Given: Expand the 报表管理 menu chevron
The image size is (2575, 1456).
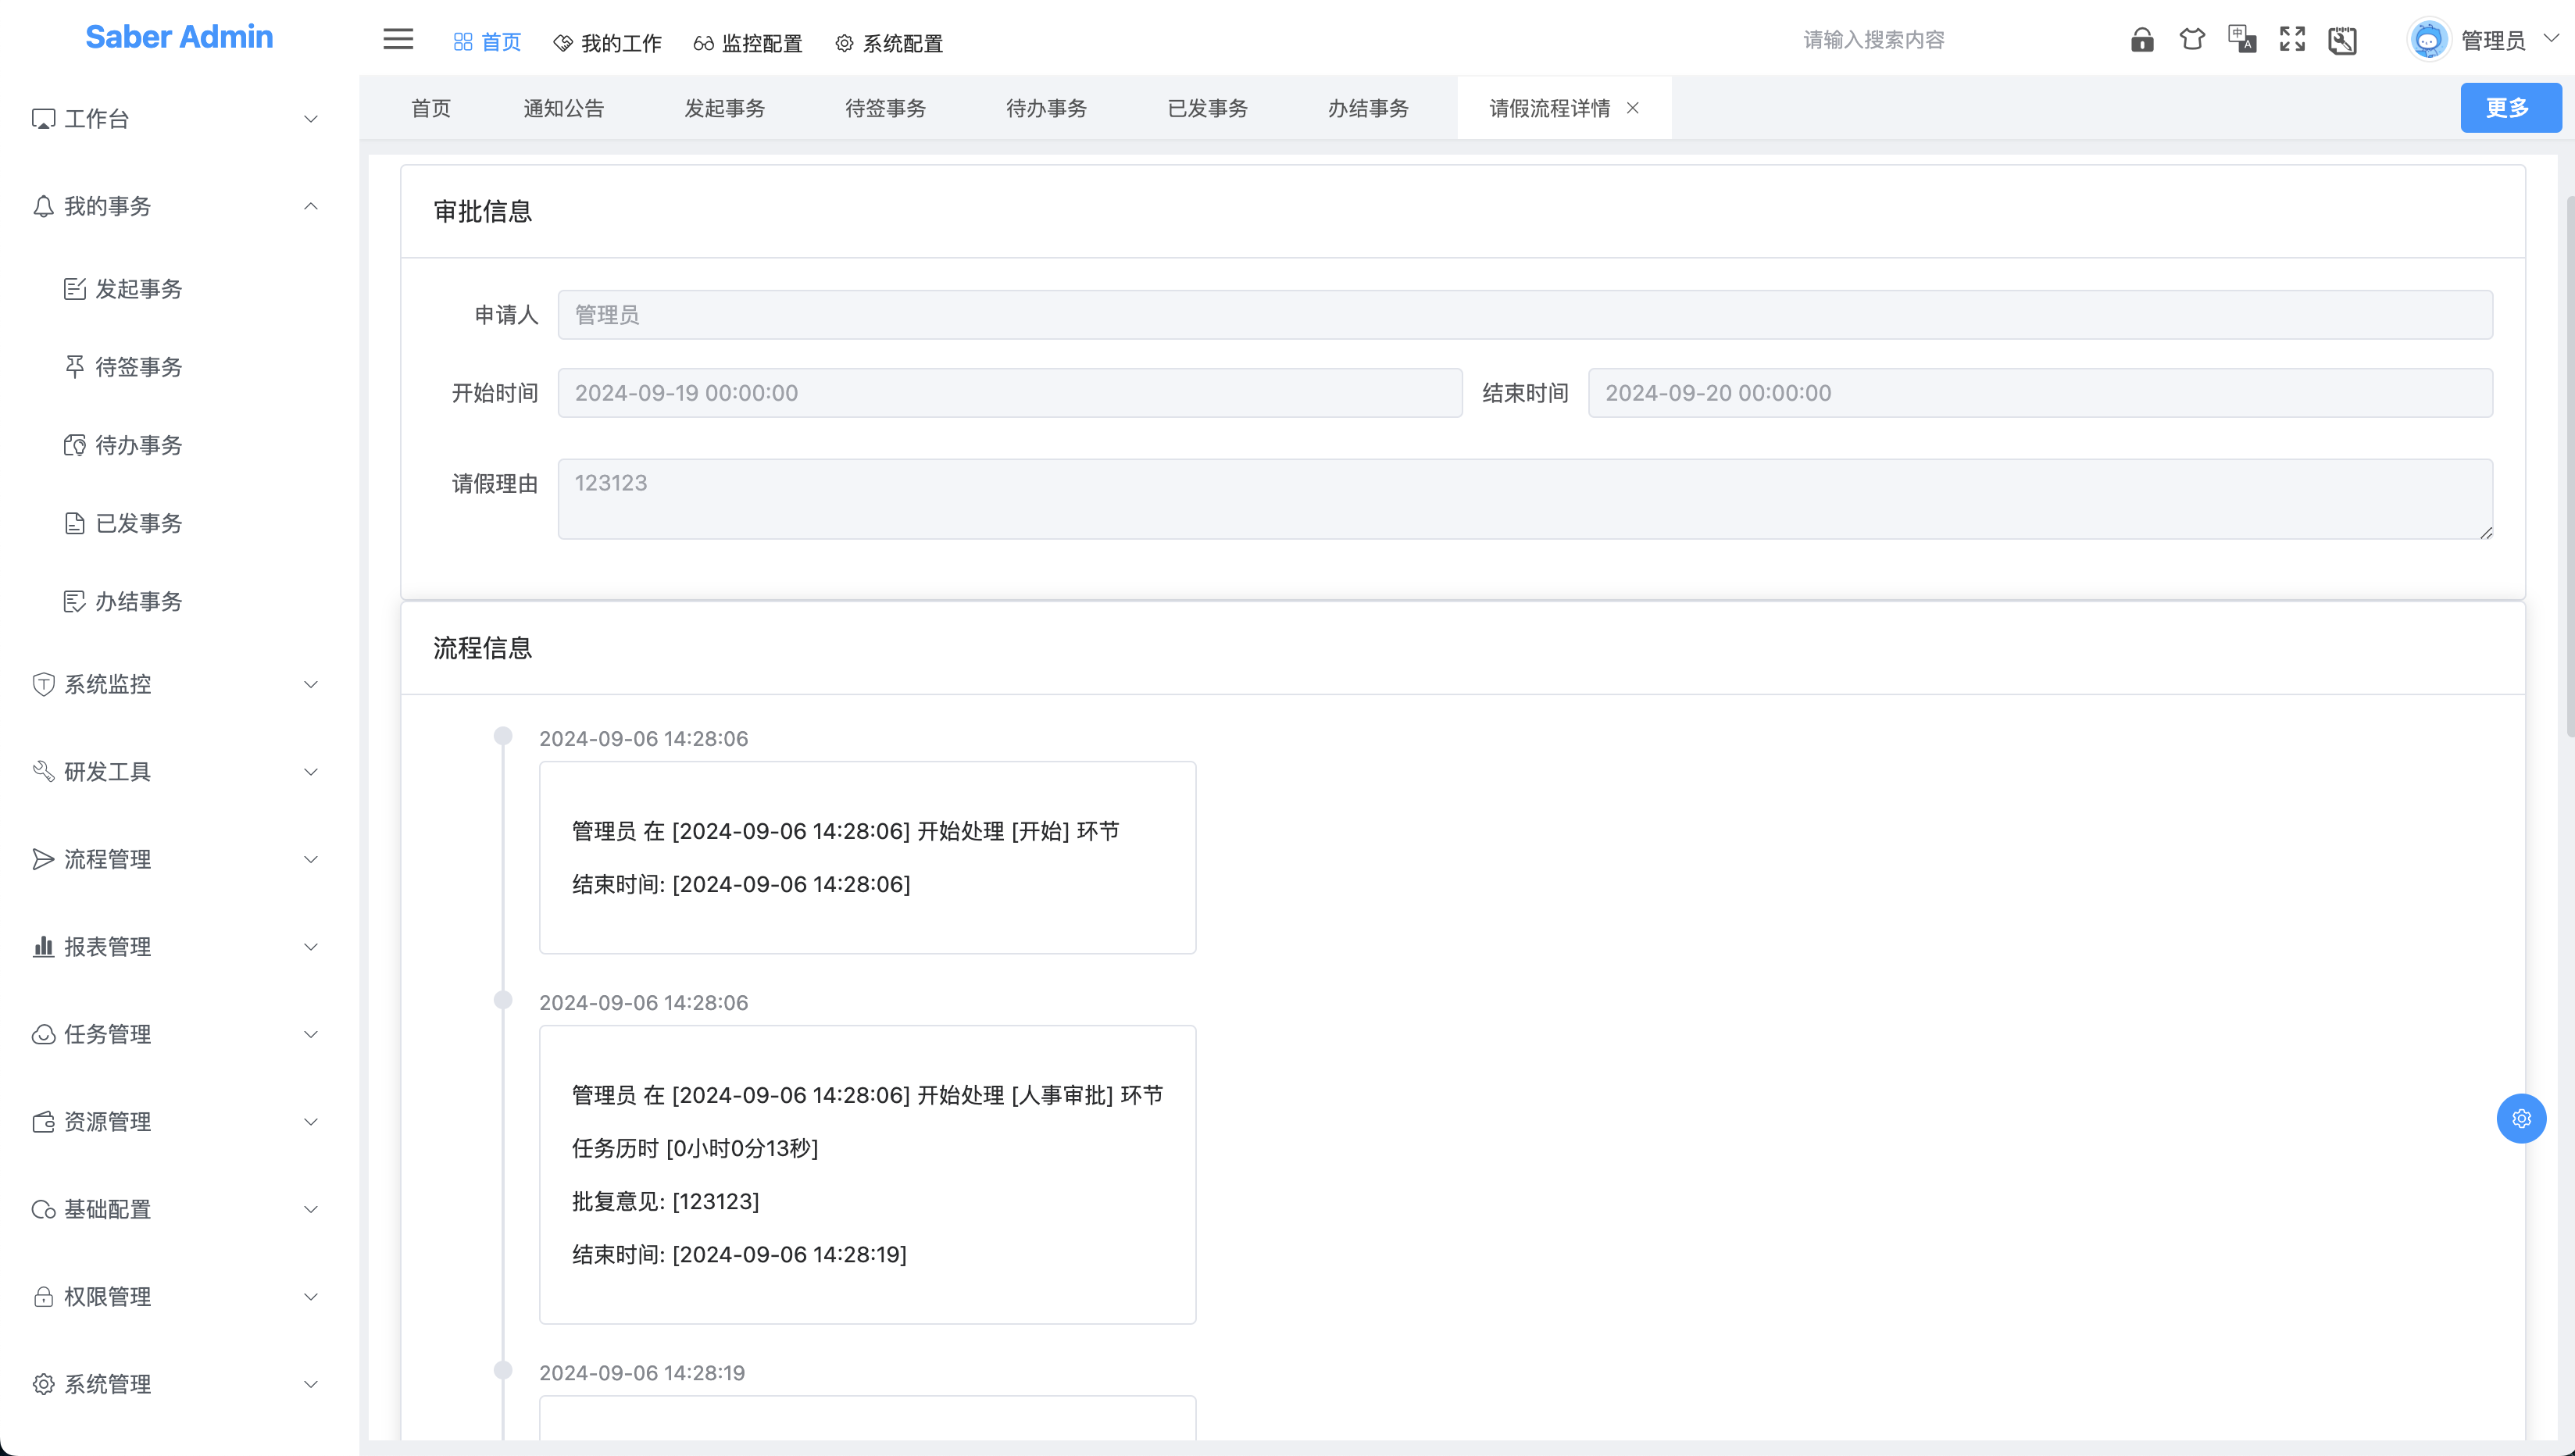Looking at the screenshot, I should coord(311,947).
